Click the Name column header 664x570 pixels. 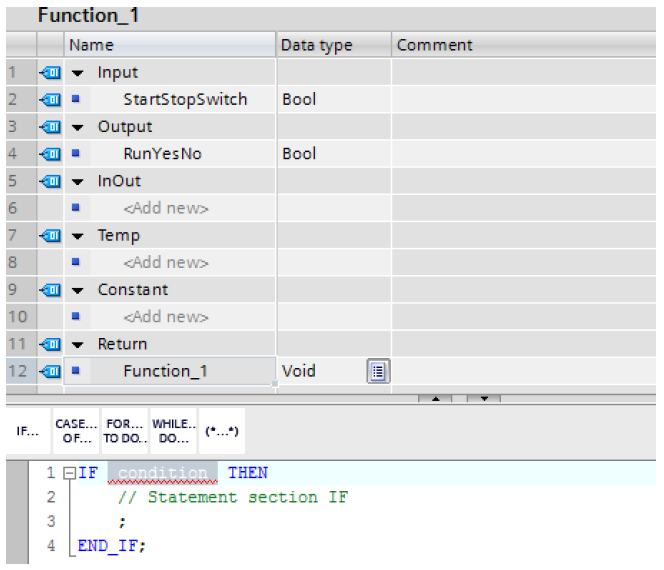pos(170,45)
